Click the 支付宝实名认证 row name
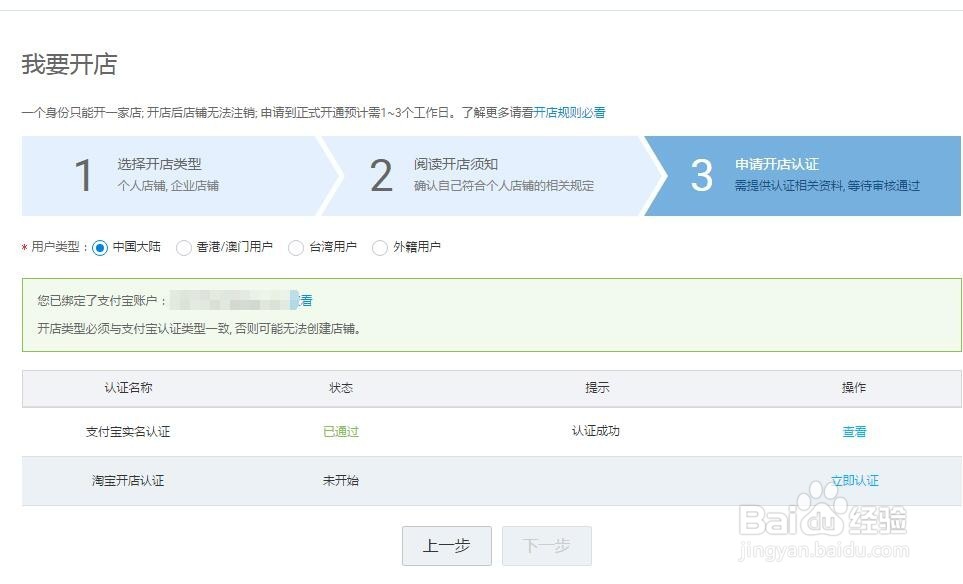963x584 pixels. (x=128, y=432)
